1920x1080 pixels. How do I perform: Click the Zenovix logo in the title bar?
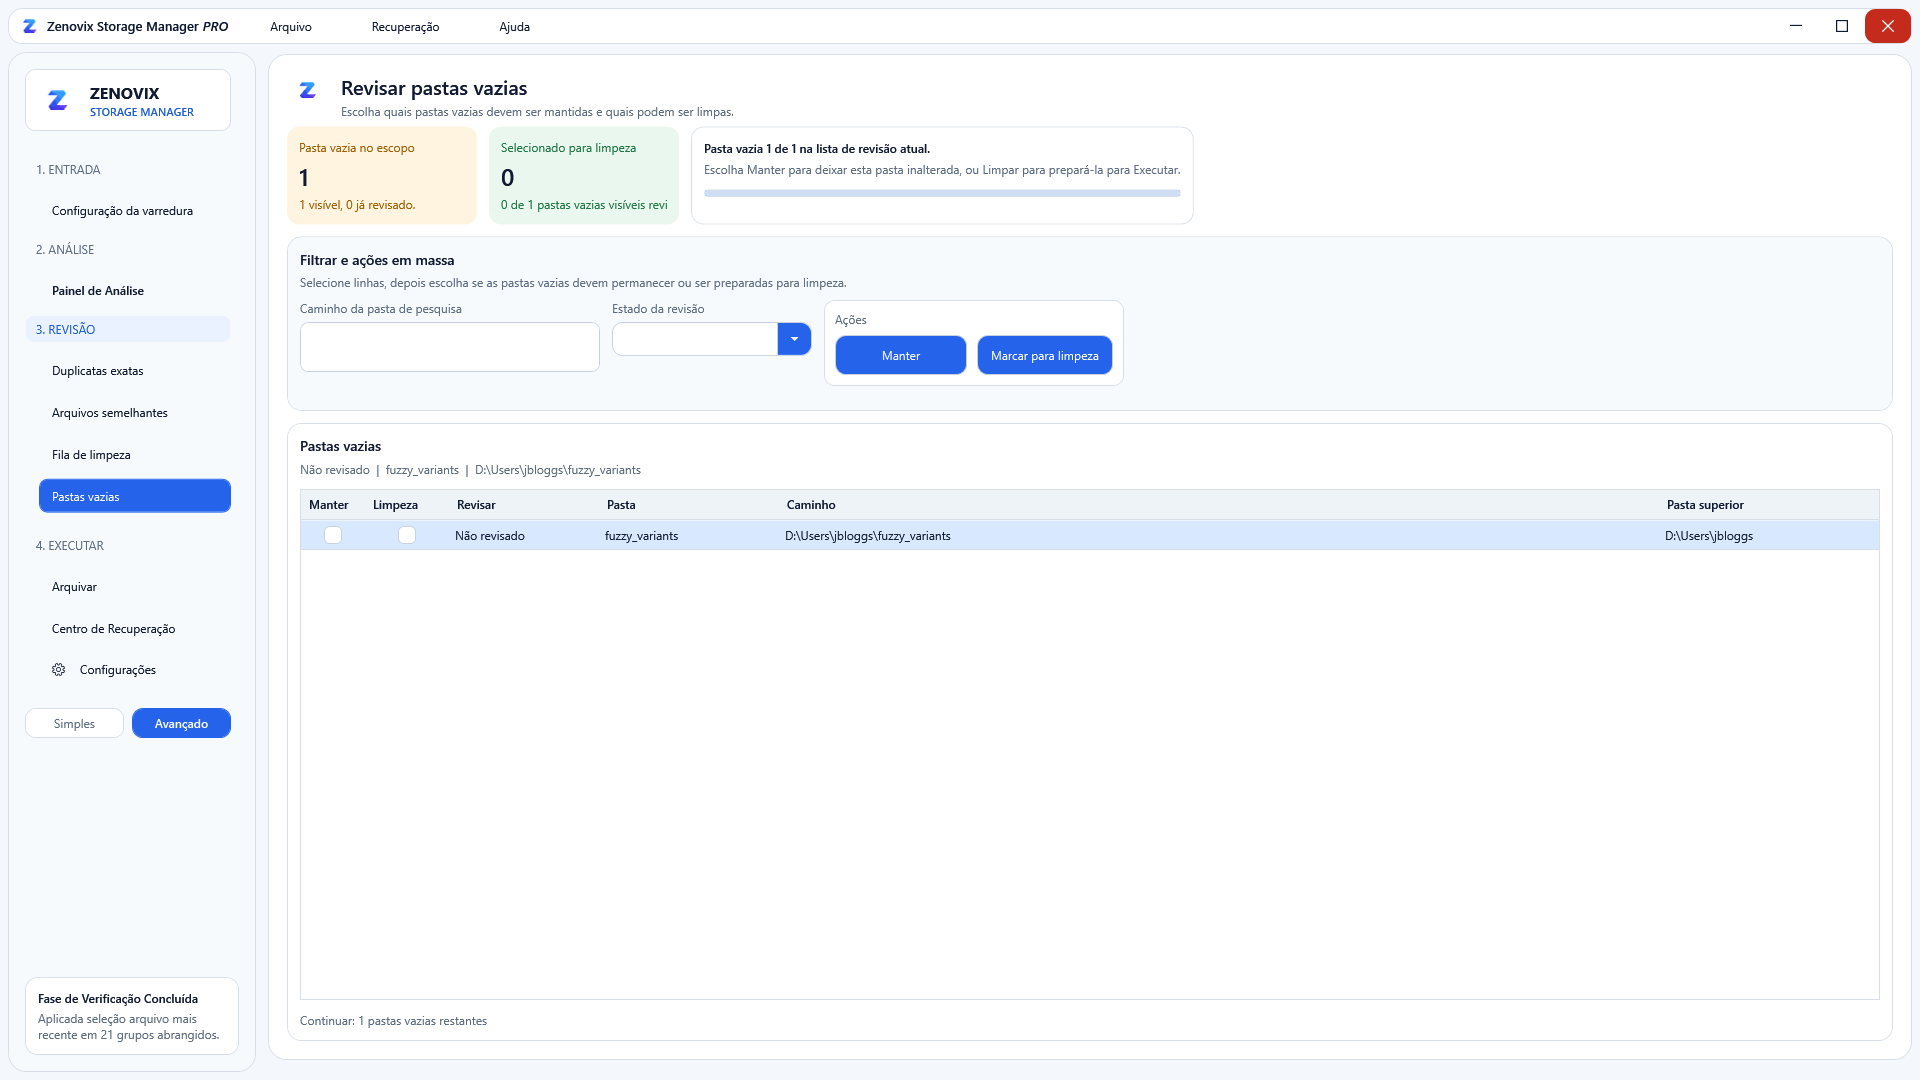click(30, 27)
